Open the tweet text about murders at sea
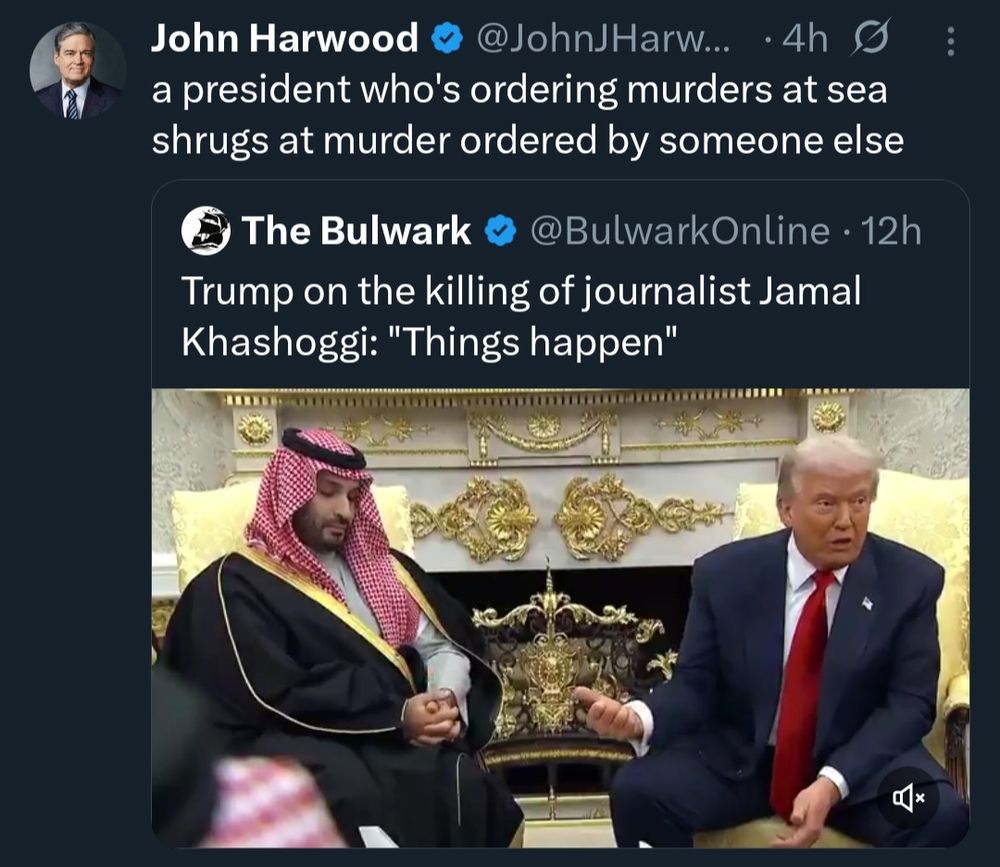The width and height of the screenshot is (1000, 867). coord(527,115)
